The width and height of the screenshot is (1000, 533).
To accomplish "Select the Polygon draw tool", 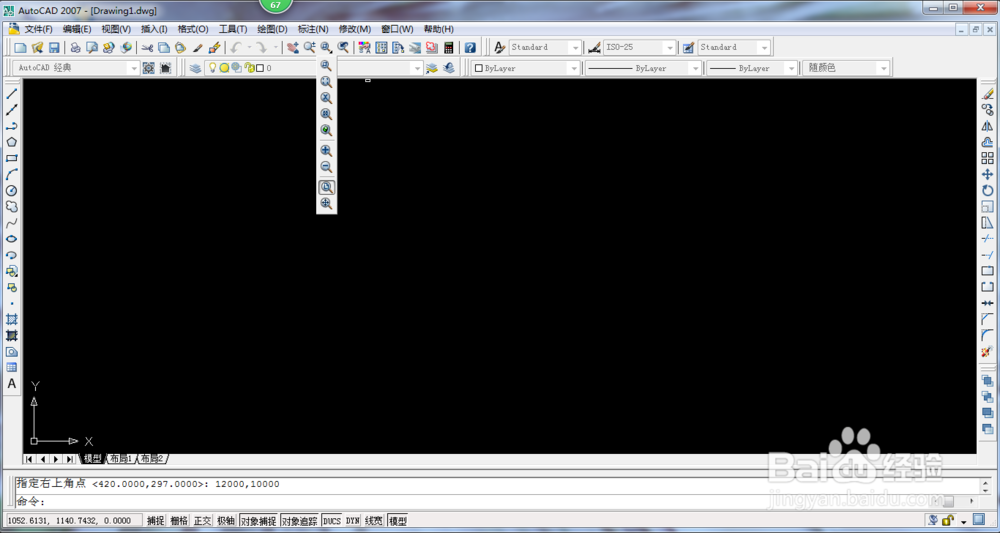I will [11, 142].
